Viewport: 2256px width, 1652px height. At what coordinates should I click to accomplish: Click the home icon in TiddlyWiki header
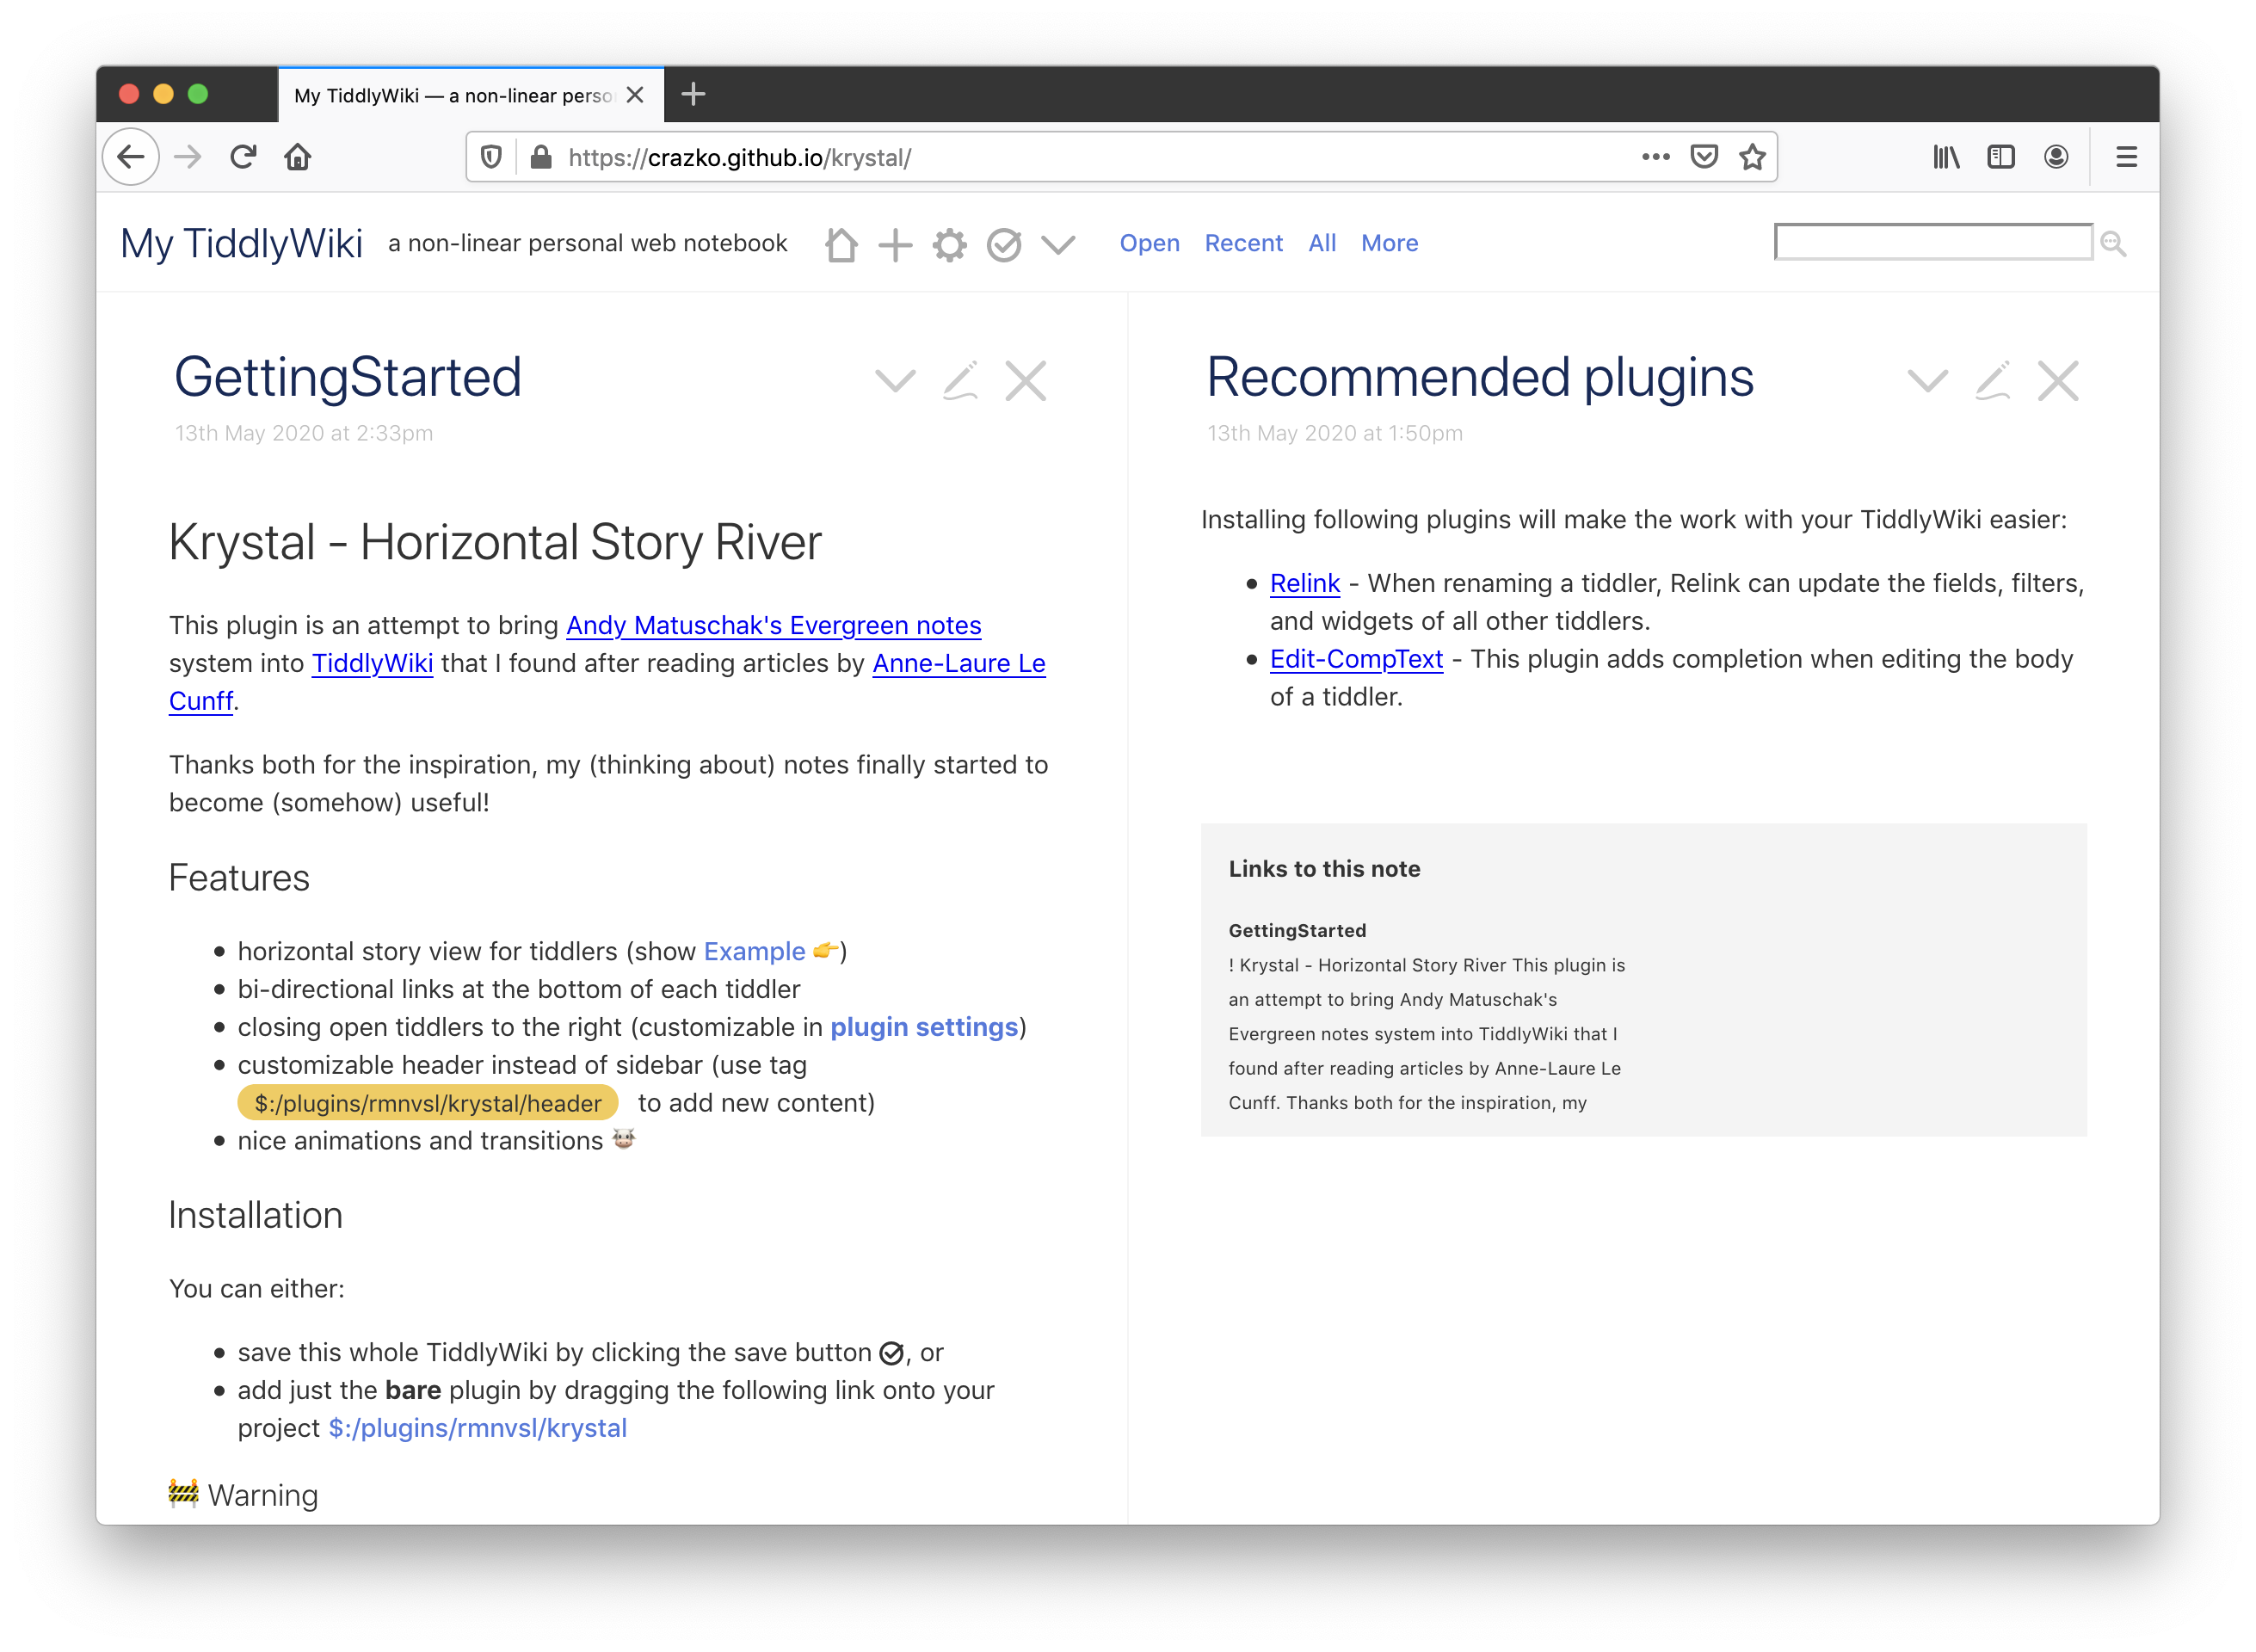(x=841, y=244)
